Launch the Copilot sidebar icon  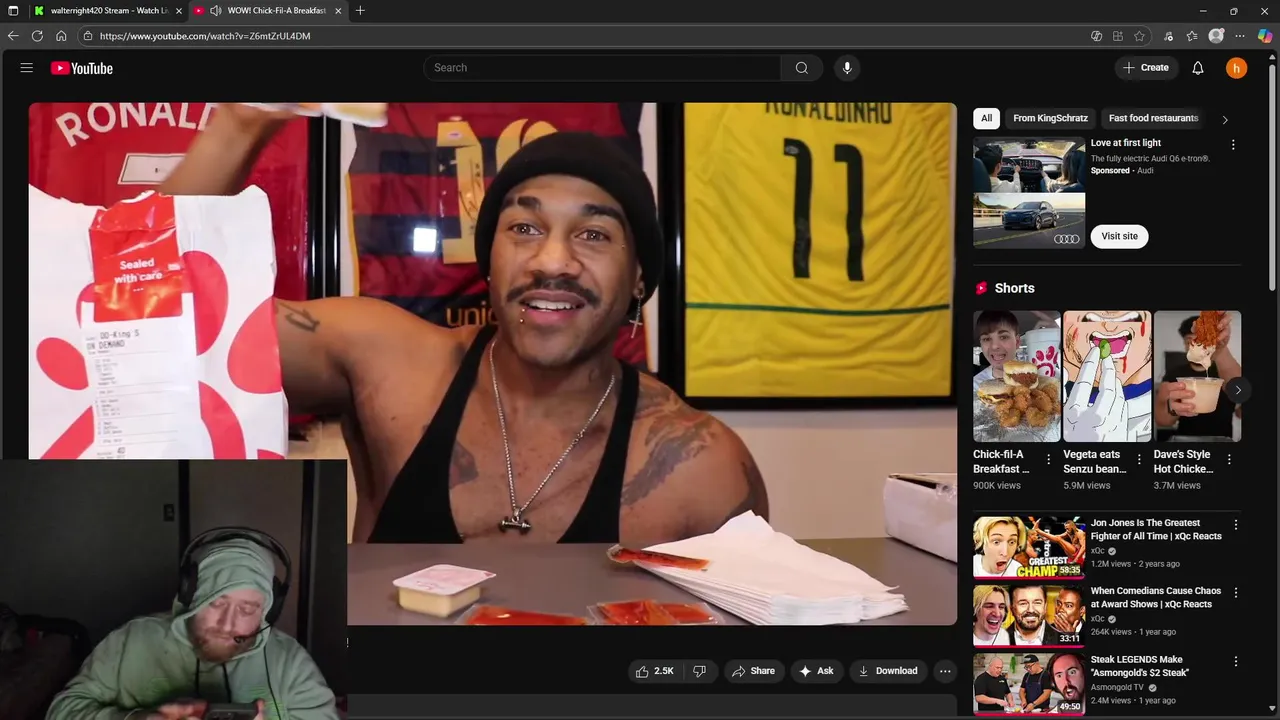pos(1265,36)
